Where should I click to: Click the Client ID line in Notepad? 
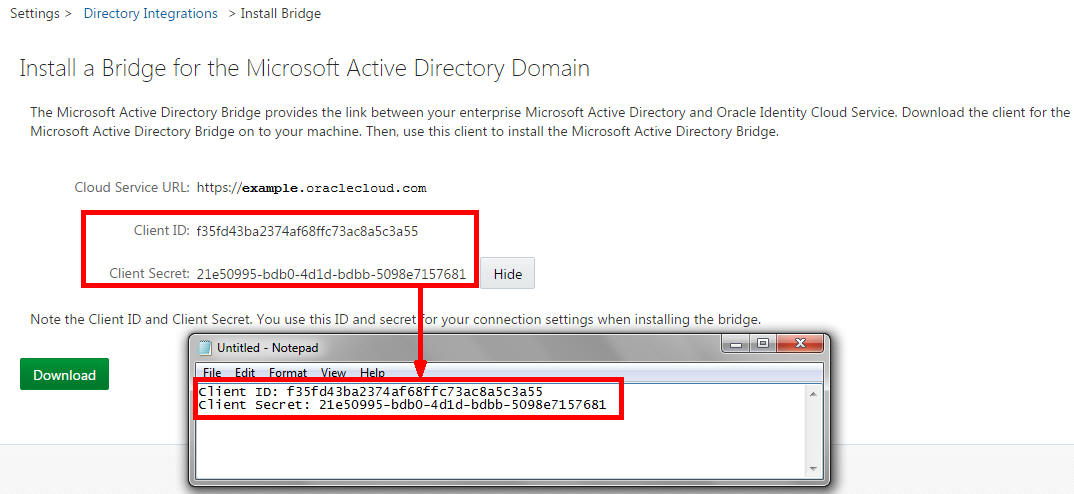[x=371, y=392]
